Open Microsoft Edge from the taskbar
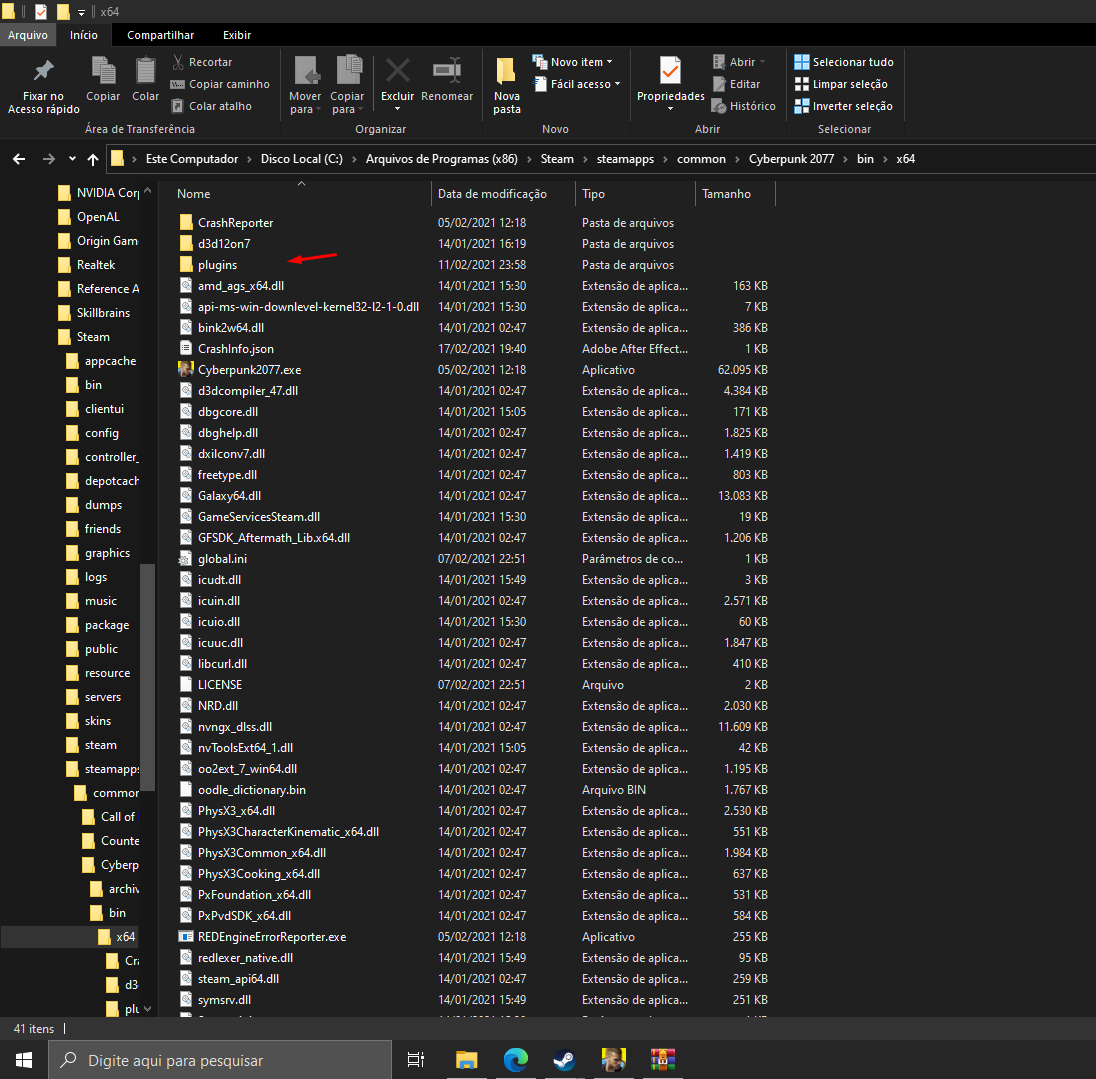 tap(516, 1060)
